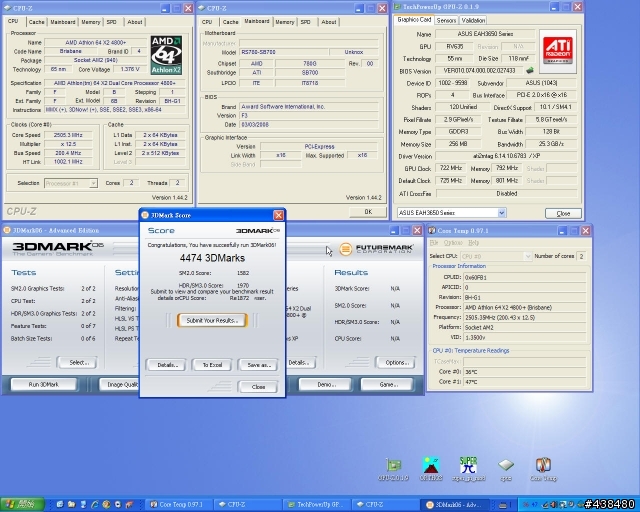Switch to TechPowerUp GPU-Z taskbar button
The height and width of the screenshot is (512, 640).
pyautogui.click(x=317, y=505)
